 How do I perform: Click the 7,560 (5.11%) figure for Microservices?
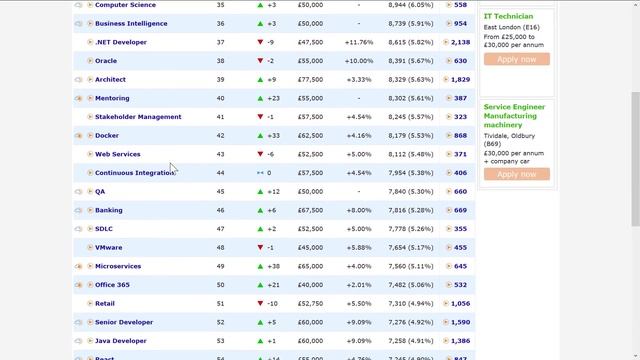(x=411, y=266)
